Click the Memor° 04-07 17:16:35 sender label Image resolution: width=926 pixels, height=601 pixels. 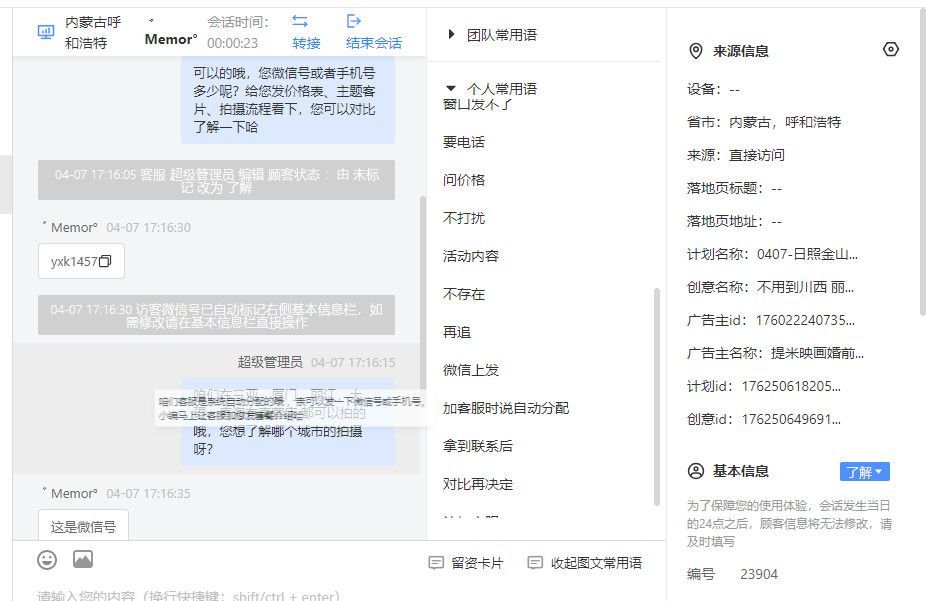coord(116,494)
